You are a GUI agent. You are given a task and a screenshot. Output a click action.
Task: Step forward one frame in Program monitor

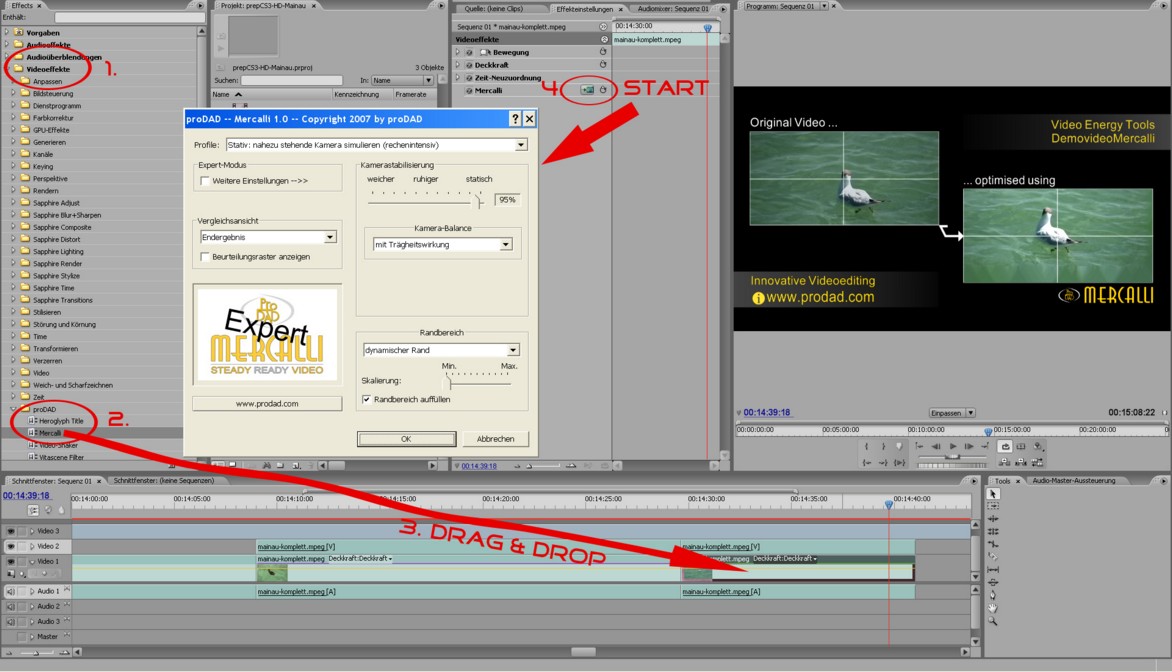pyautogui.click(x=969, y=446)
